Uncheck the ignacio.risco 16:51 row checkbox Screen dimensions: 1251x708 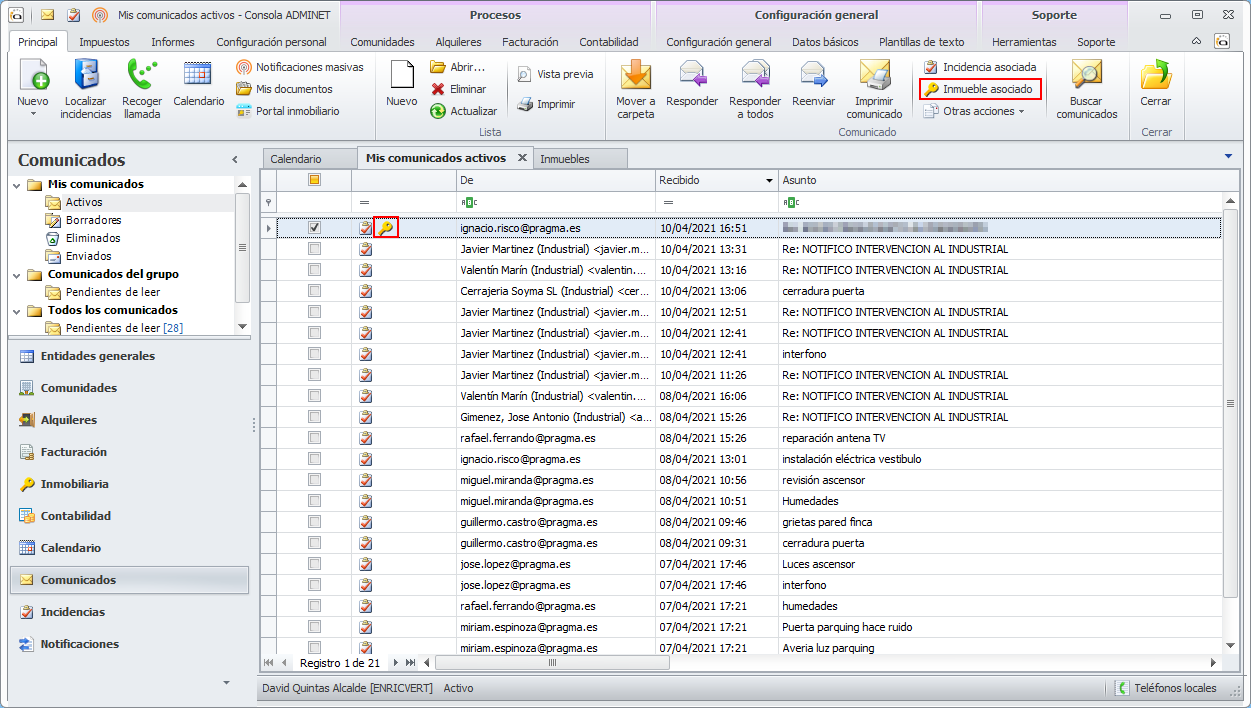pos(315,228)
